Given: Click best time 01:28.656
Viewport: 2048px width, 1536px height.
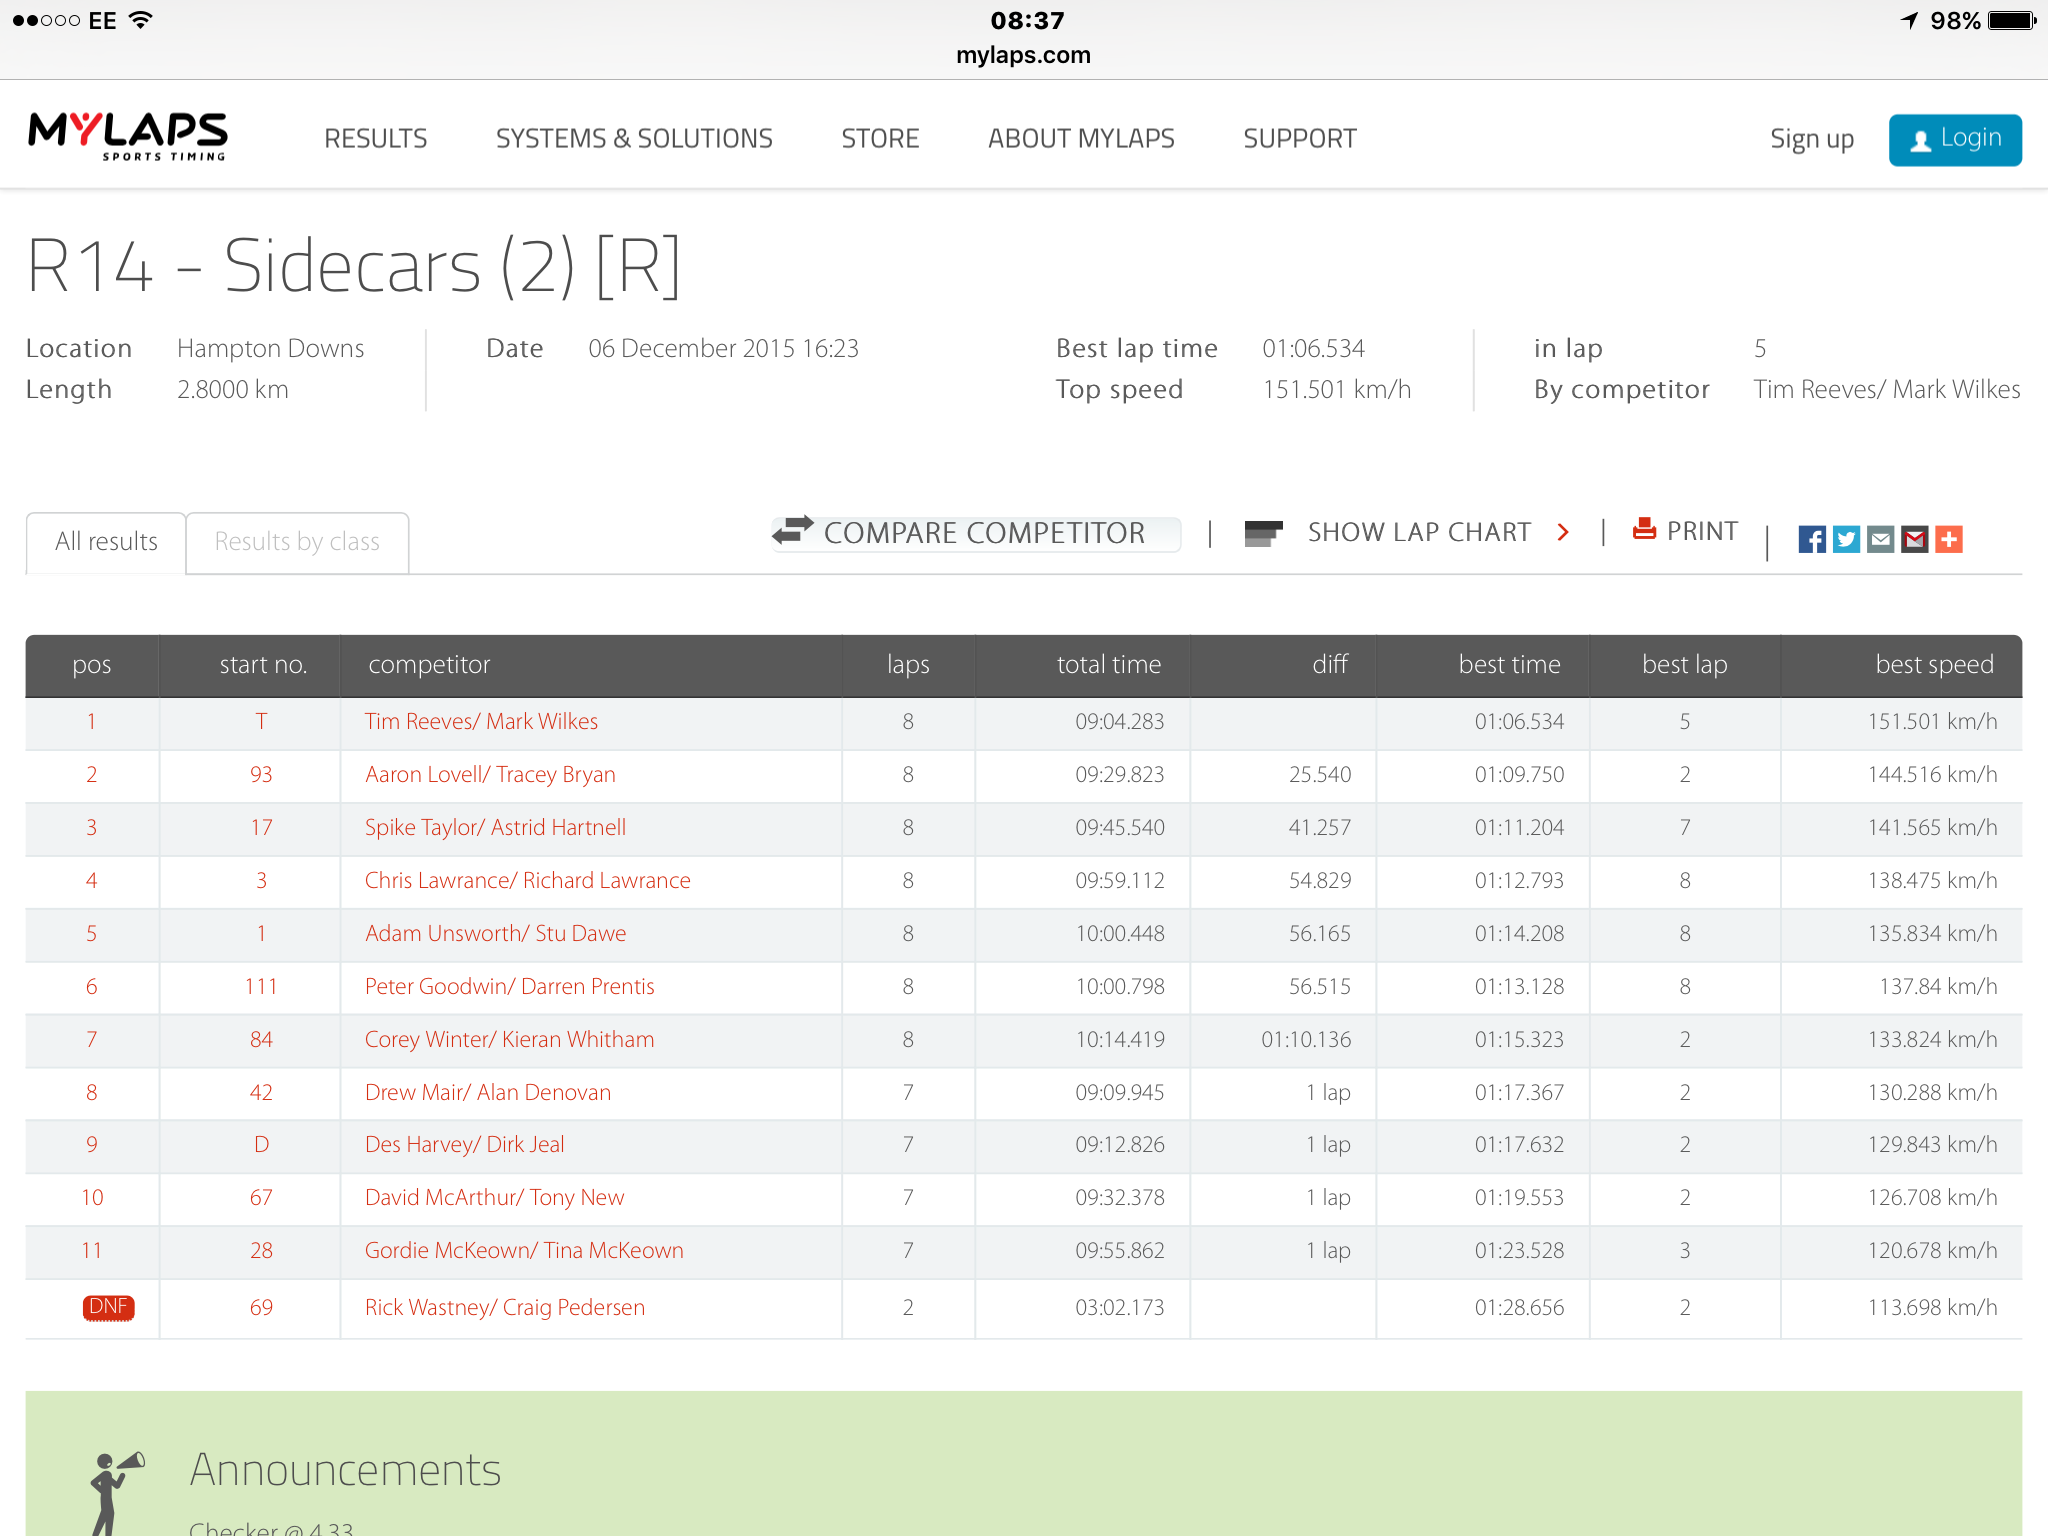Looking at the screenshot, I should tap(1519, 1307).
